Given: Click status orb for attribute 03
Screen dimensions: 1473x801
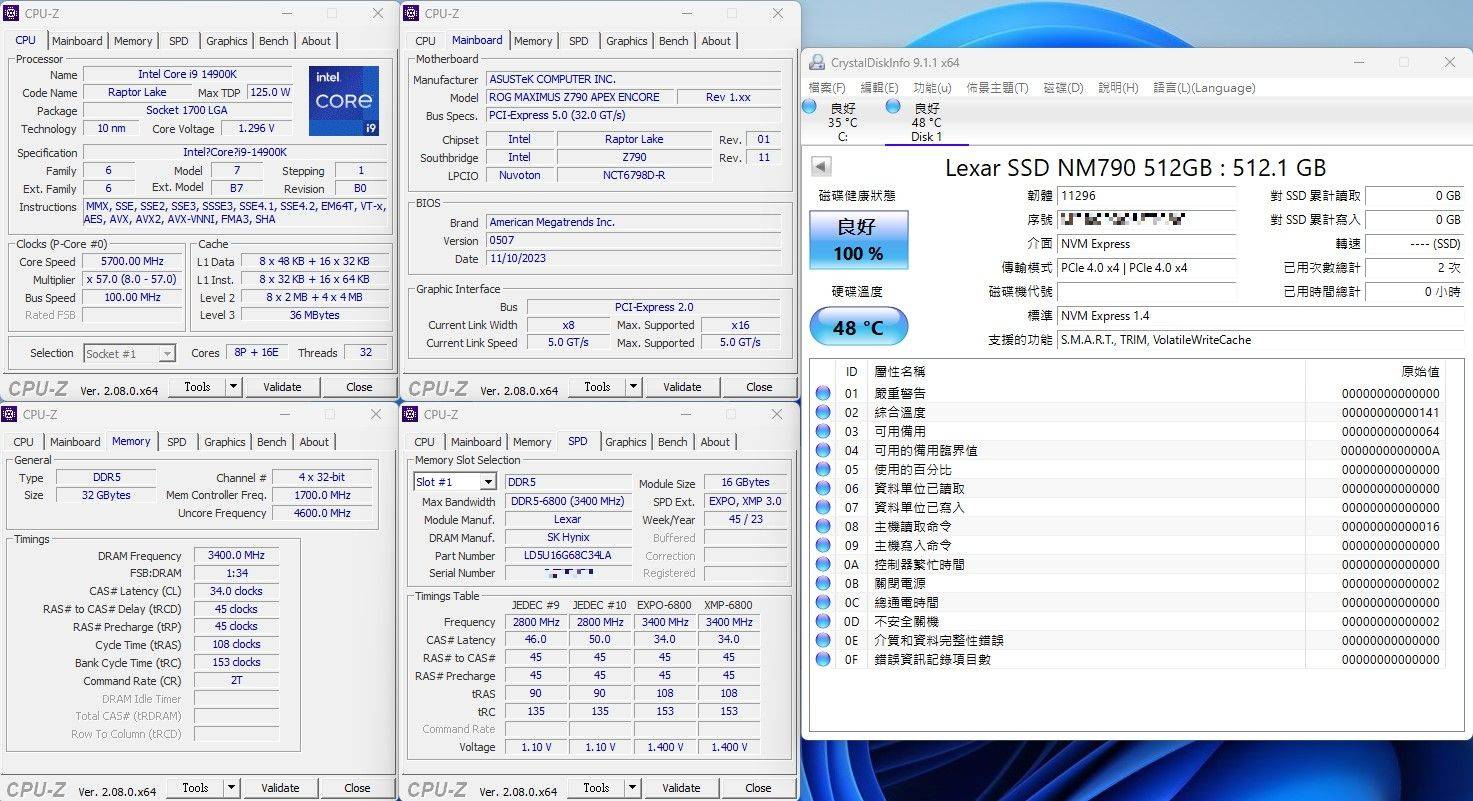Looking at the screenshot, I should click(823, 432).
